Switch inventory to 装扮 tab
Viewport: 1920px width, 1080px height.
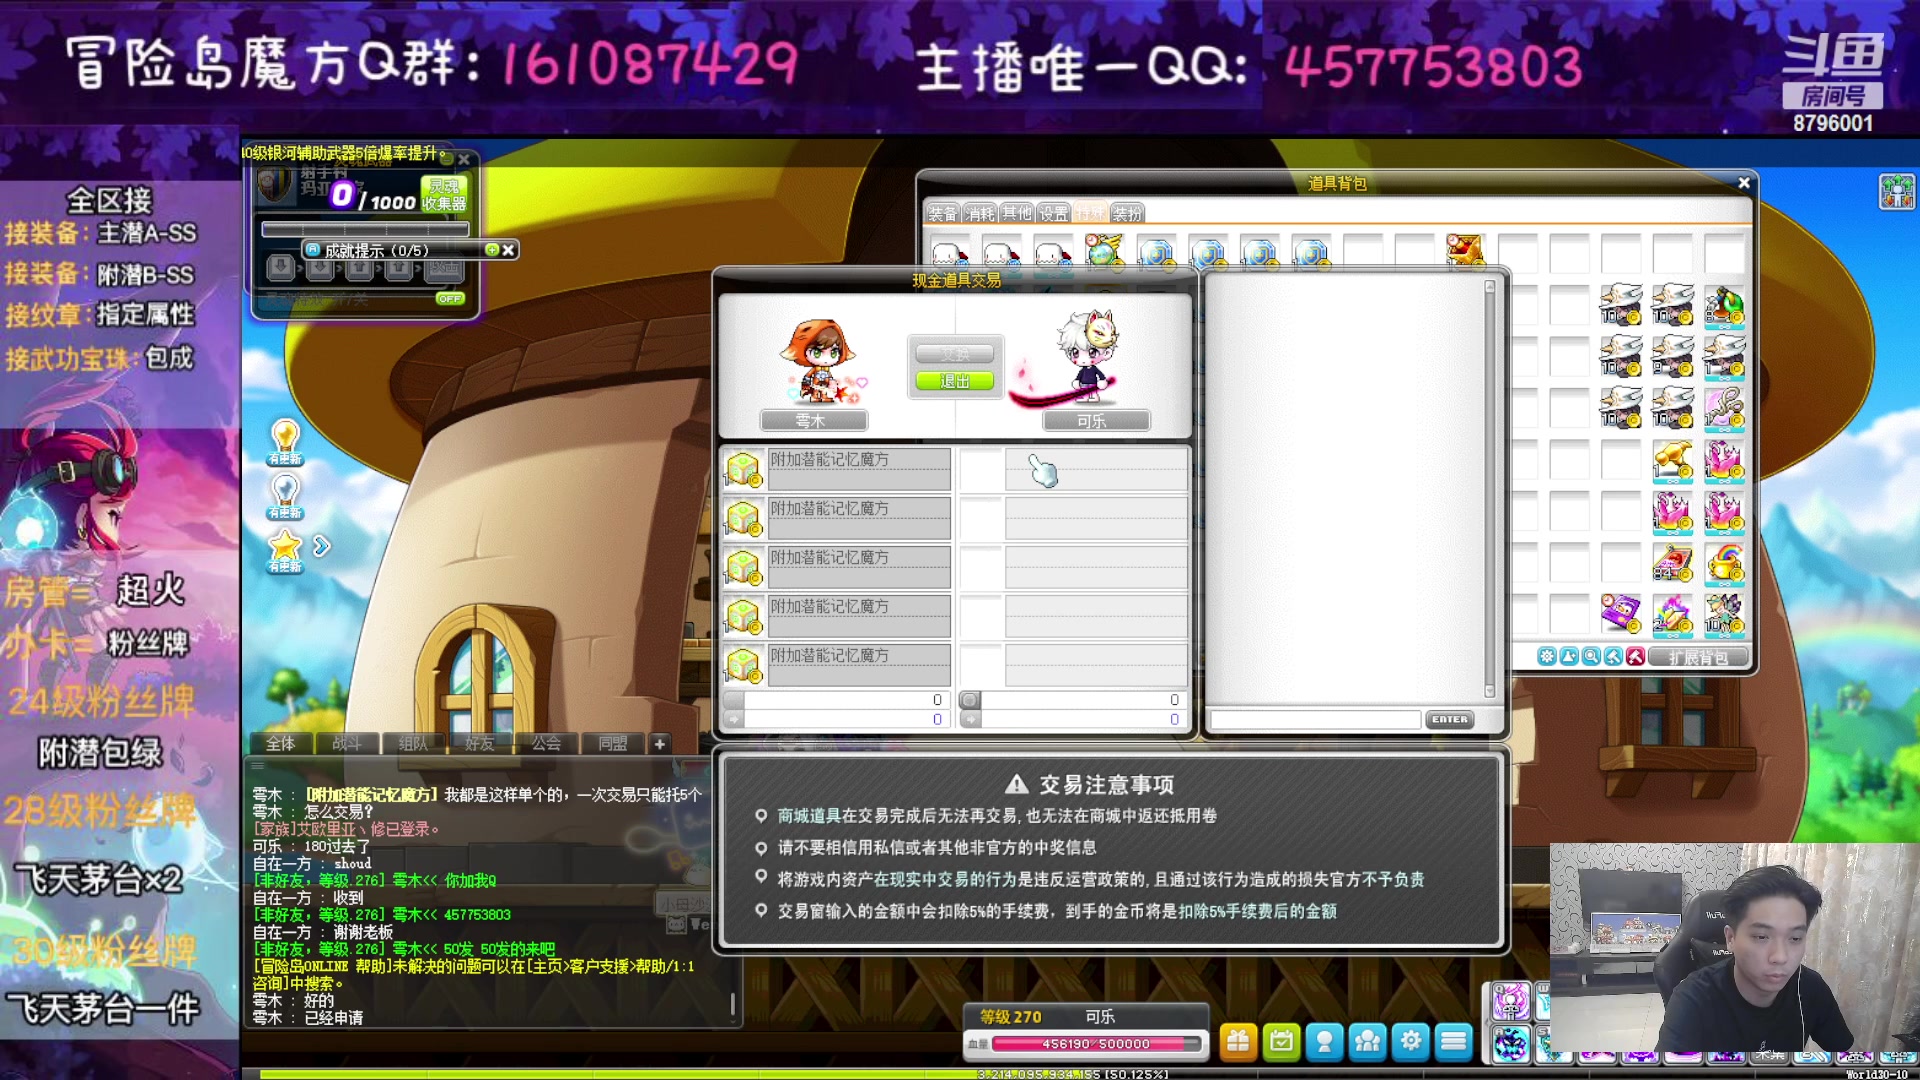(x=1127, y=213)
